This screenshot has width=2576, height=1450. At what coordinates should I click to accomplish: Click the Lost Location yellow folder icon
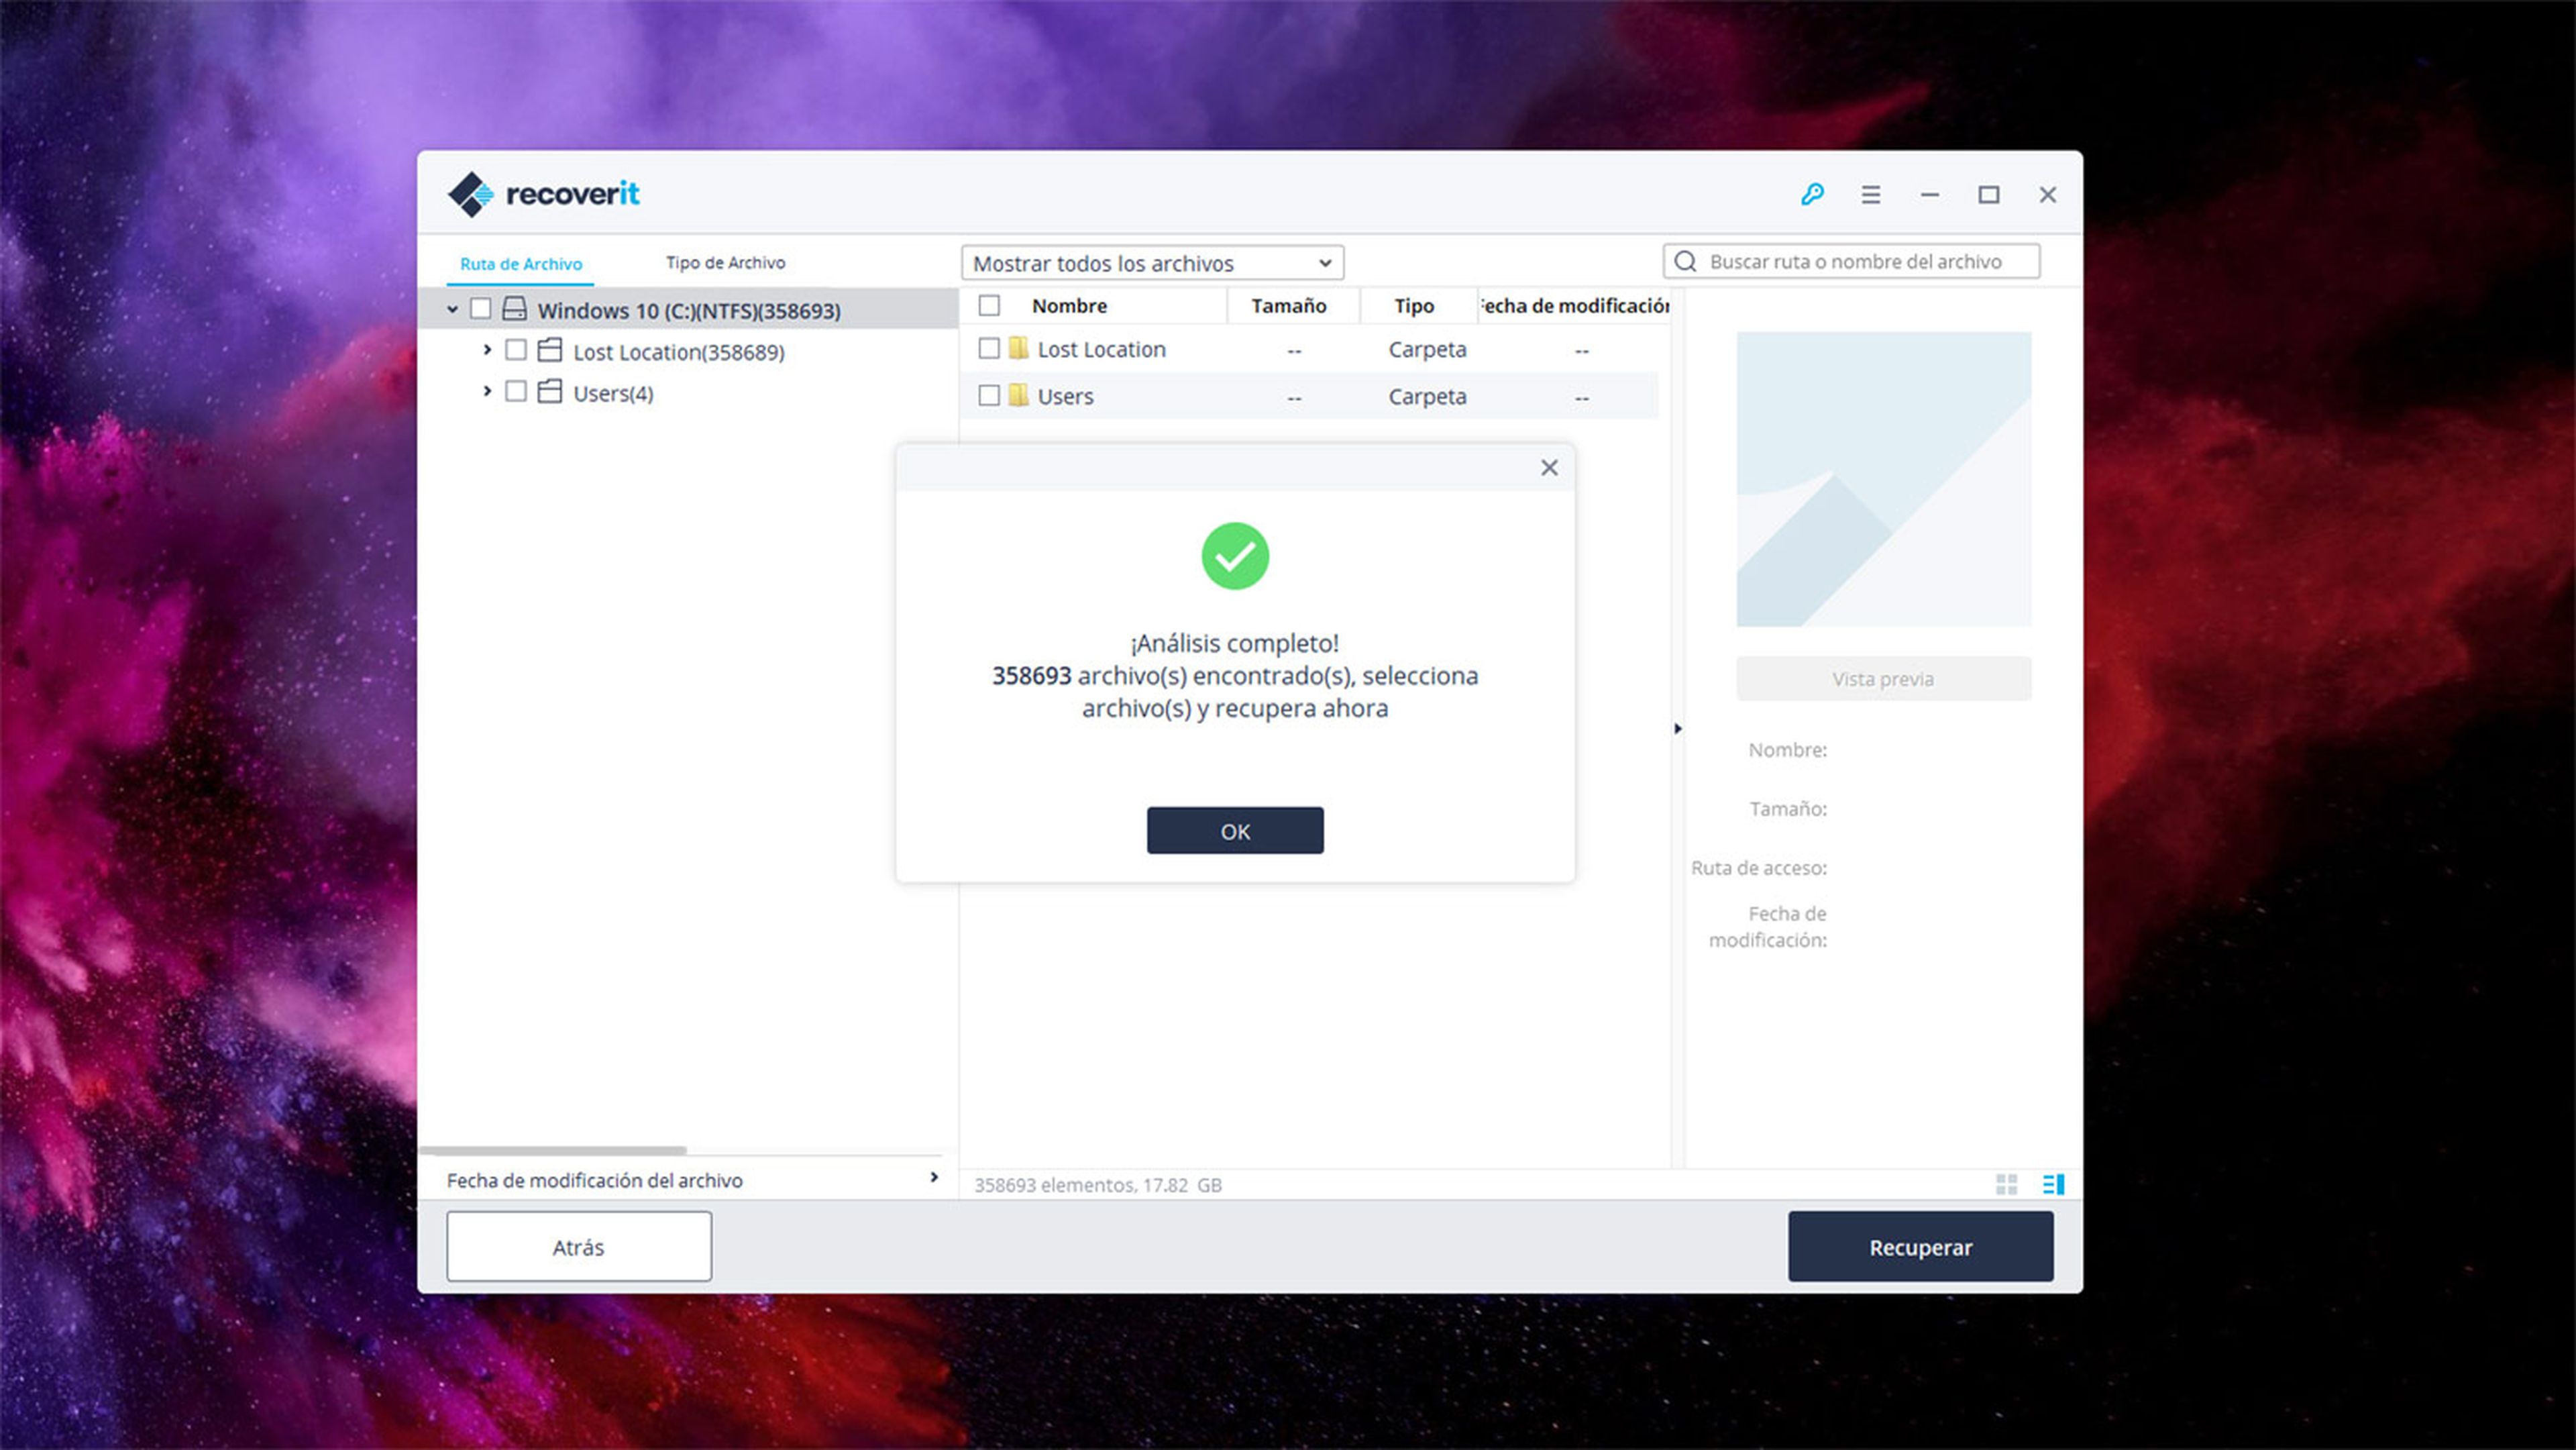pos(1018,348)
